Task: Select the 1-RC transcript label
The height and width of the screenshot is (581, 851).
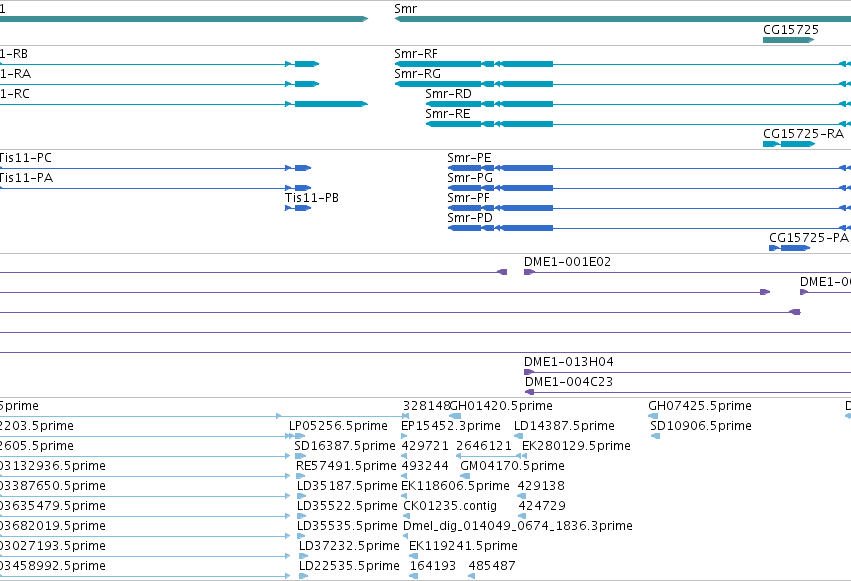Action: click(15, 94)
